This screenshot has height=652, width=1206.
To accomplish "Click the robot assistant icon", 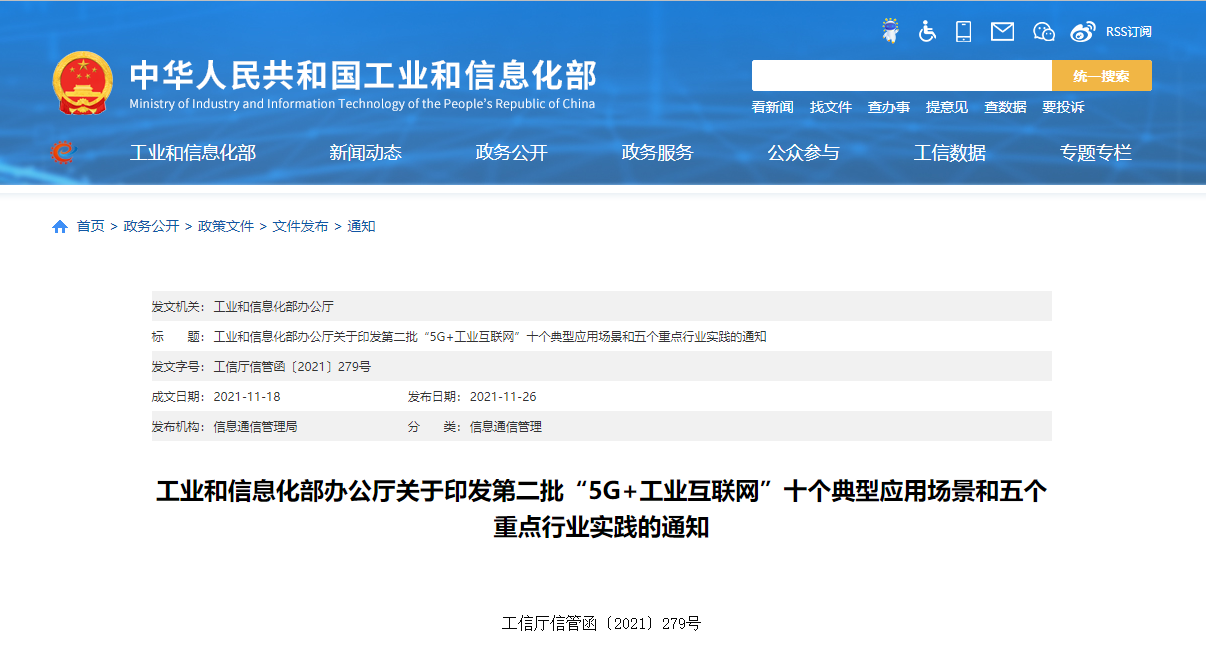I will (x=889, y=31).
